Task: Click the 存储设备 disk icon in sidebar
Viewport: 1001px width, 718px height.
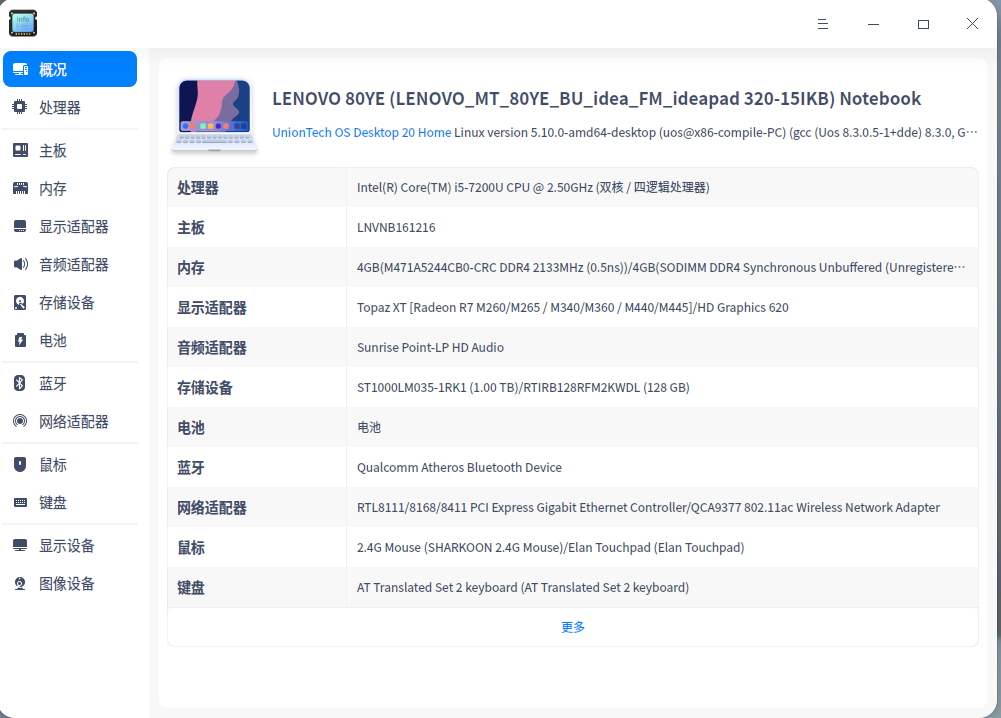Action: tap(20, 303)
